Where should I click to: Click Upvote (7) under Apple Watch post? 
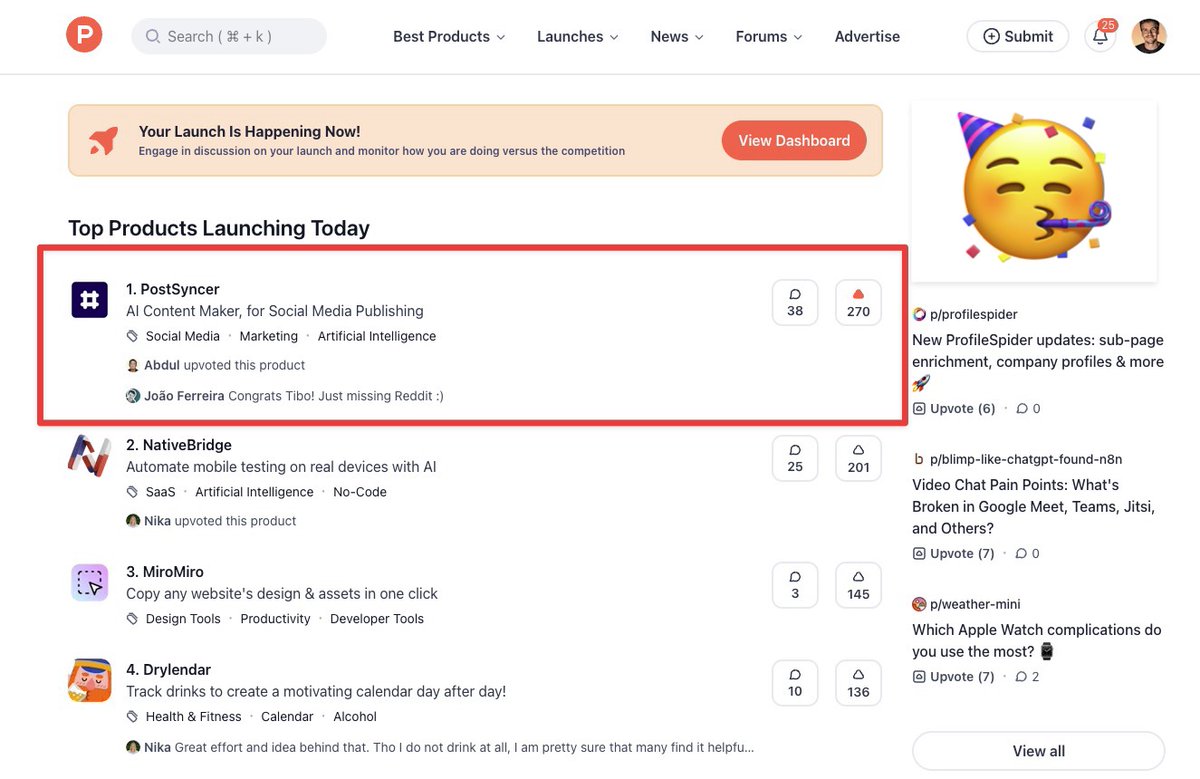[954, 677]
